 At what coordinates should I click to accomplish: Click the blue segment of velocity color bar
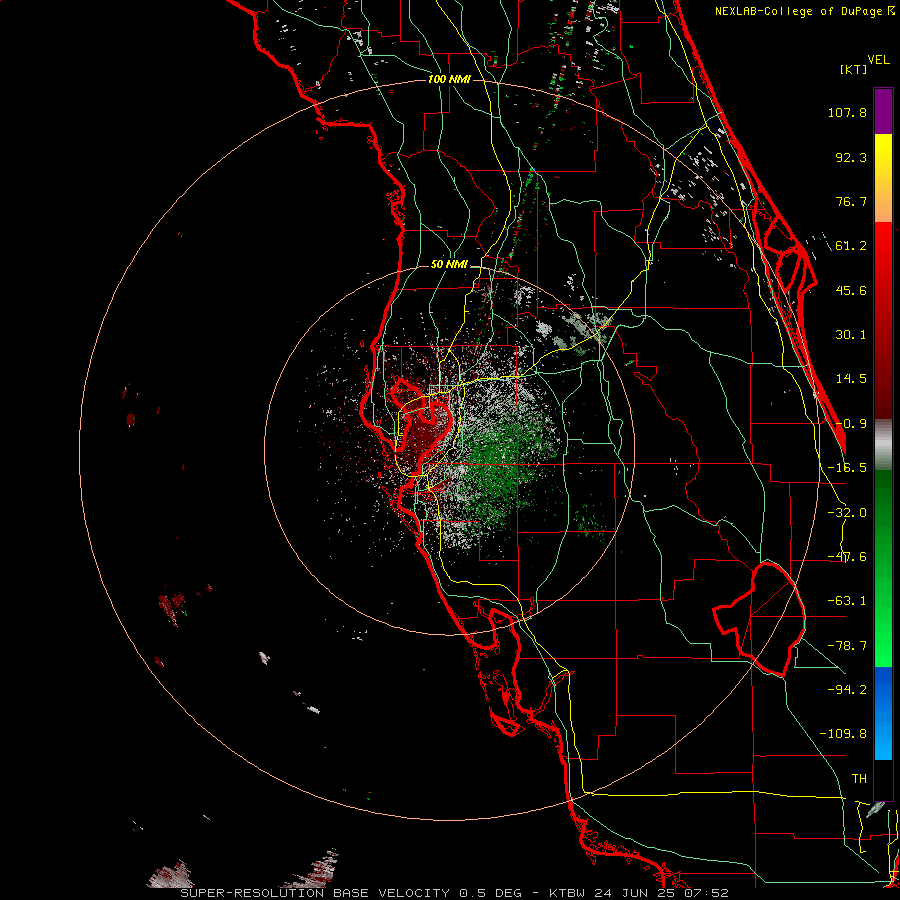pyautogui.click(x=883, y=713)
